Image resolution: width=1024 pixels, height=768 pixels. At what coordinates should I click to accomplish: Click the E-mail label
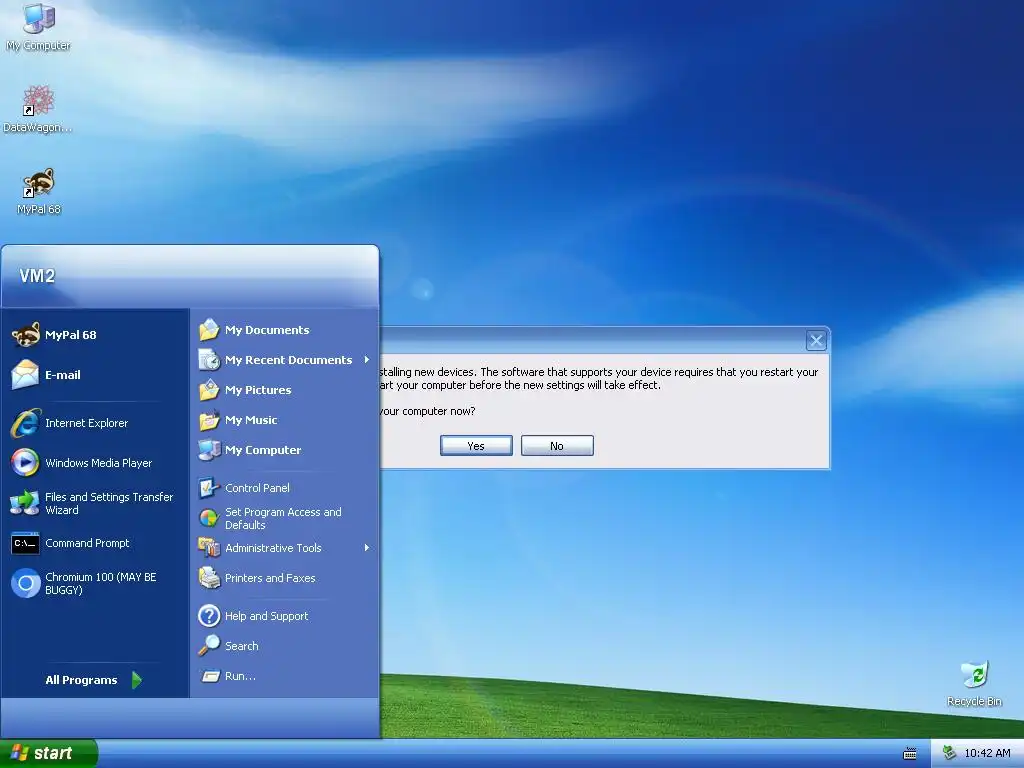click(x=63, y=375)
